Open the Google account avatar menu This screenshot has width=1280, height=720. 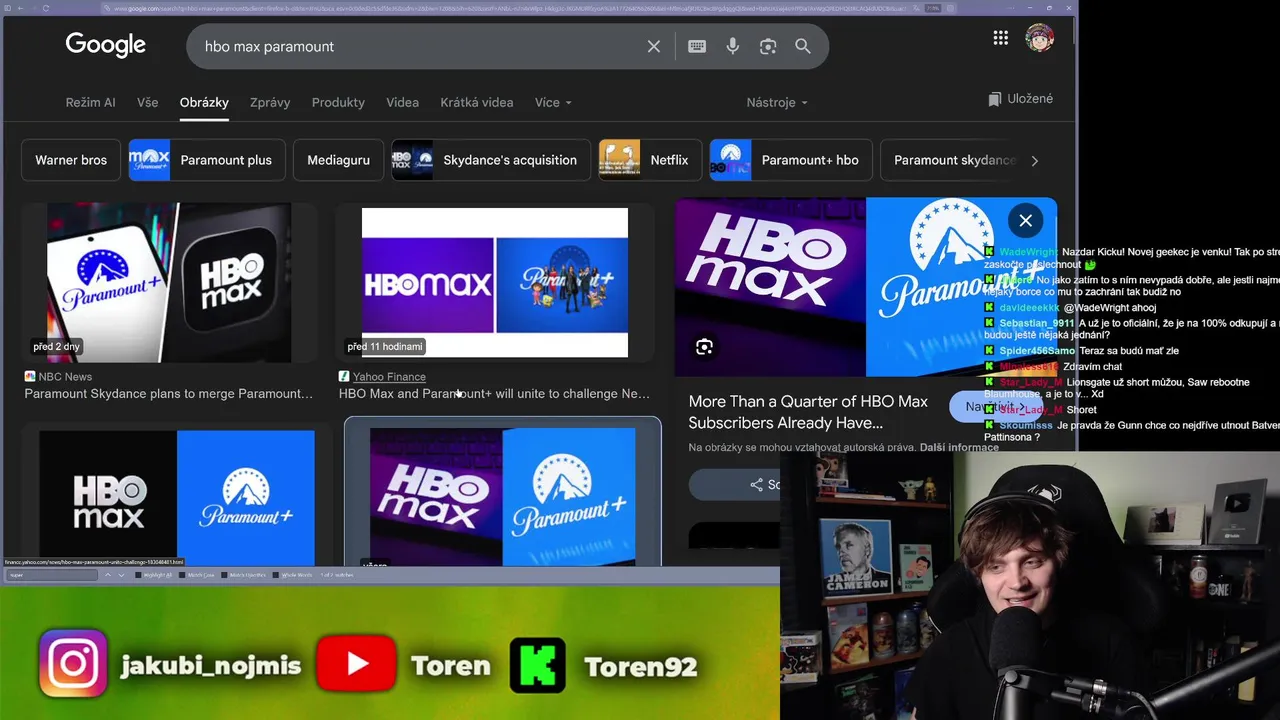[1039, 38]
